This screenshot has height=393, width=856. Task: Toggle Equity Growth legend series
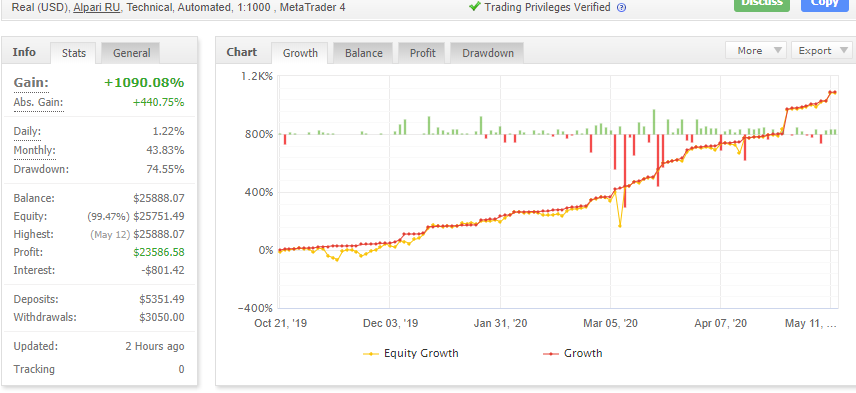click(x=411, y=353)
